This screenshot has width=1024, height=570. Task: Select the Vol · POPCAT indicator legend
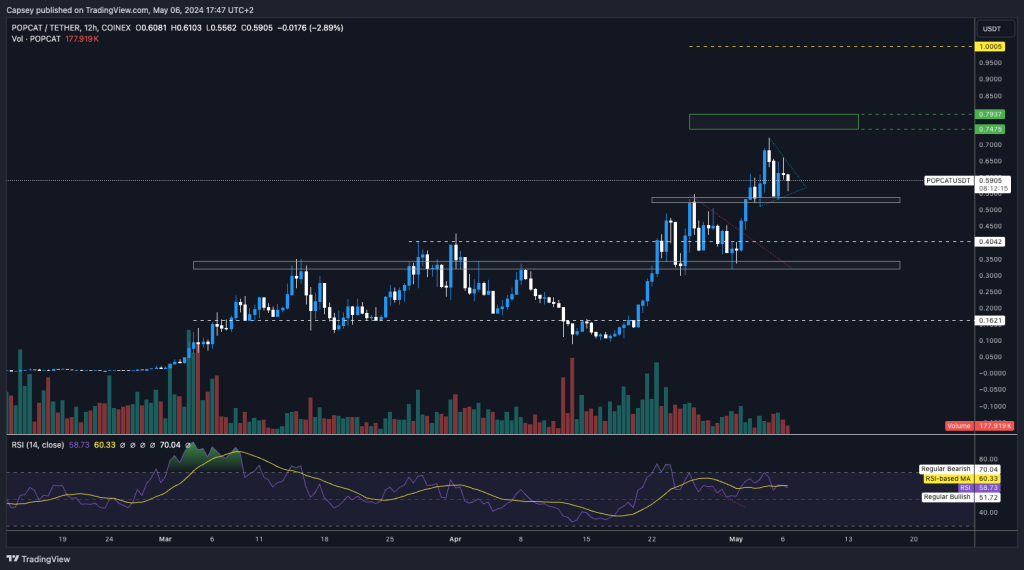[36, 39]
